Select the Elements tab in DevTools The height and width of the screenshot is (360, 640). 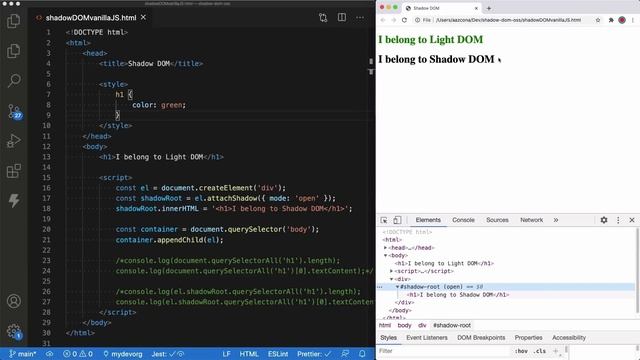428,220
